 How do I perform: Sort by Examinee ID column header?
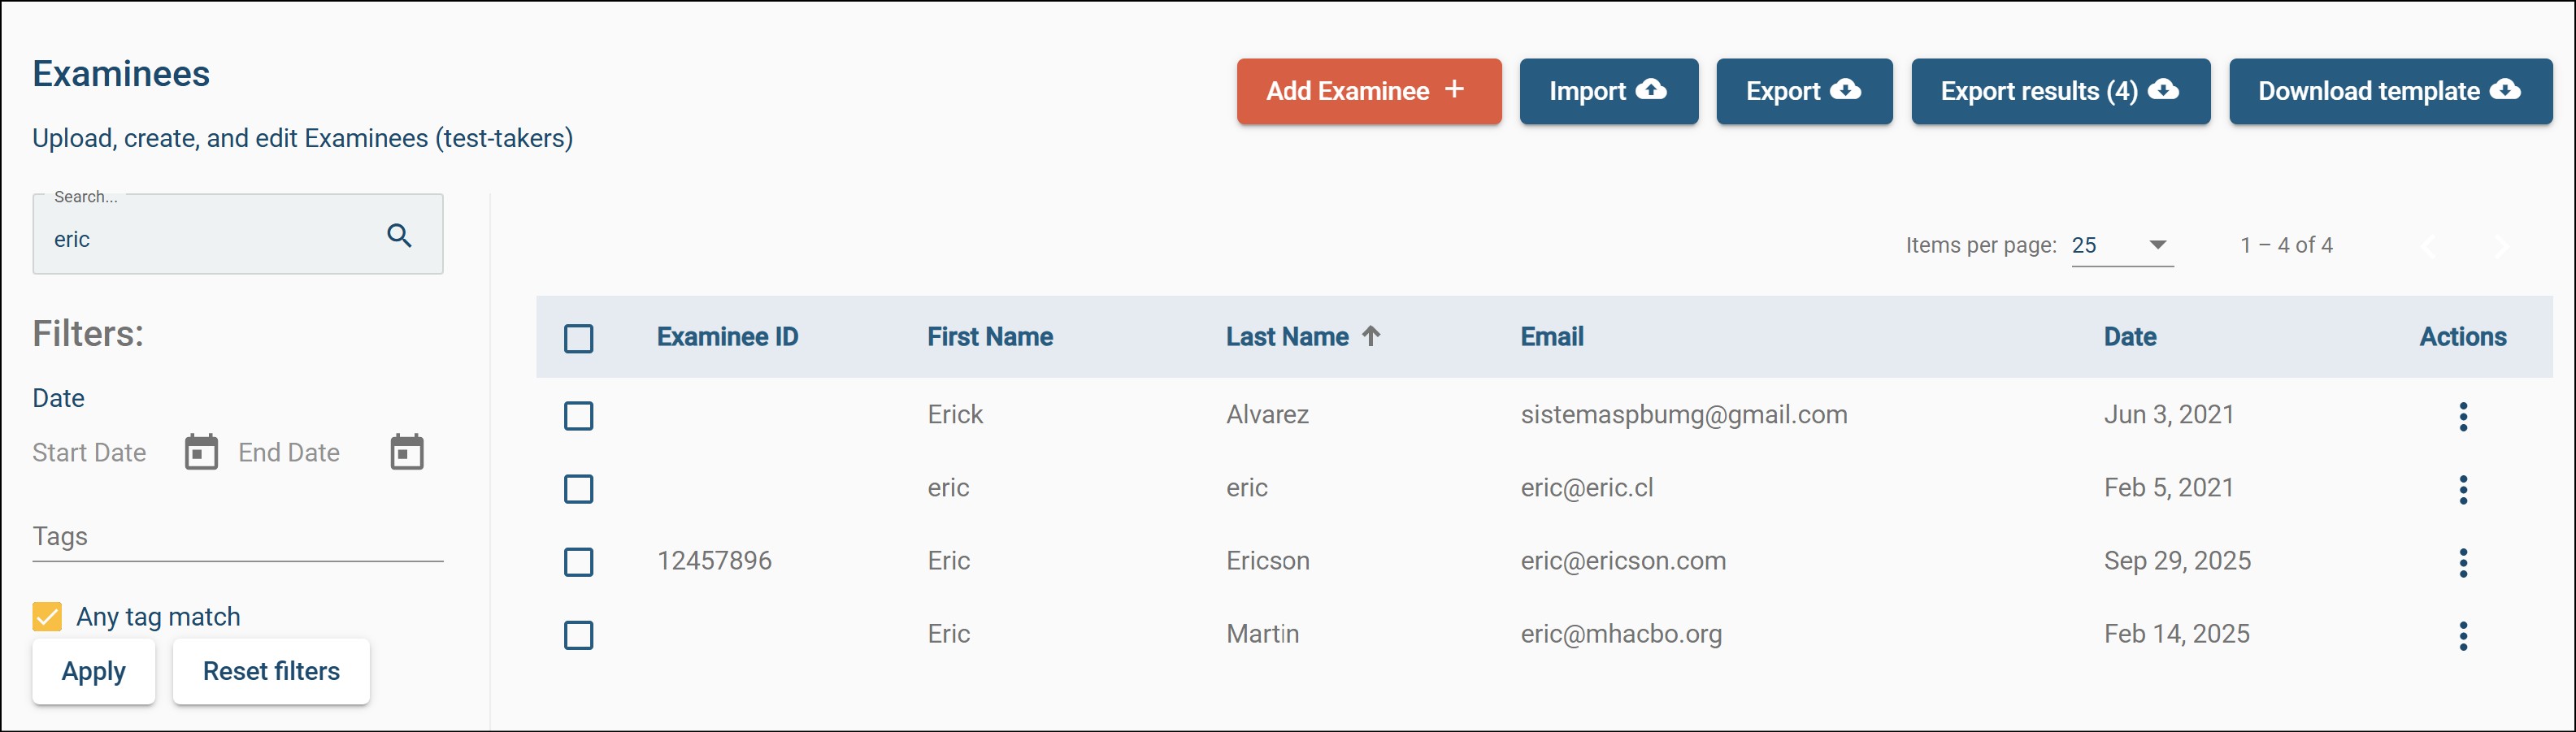(x=727, y=337)
